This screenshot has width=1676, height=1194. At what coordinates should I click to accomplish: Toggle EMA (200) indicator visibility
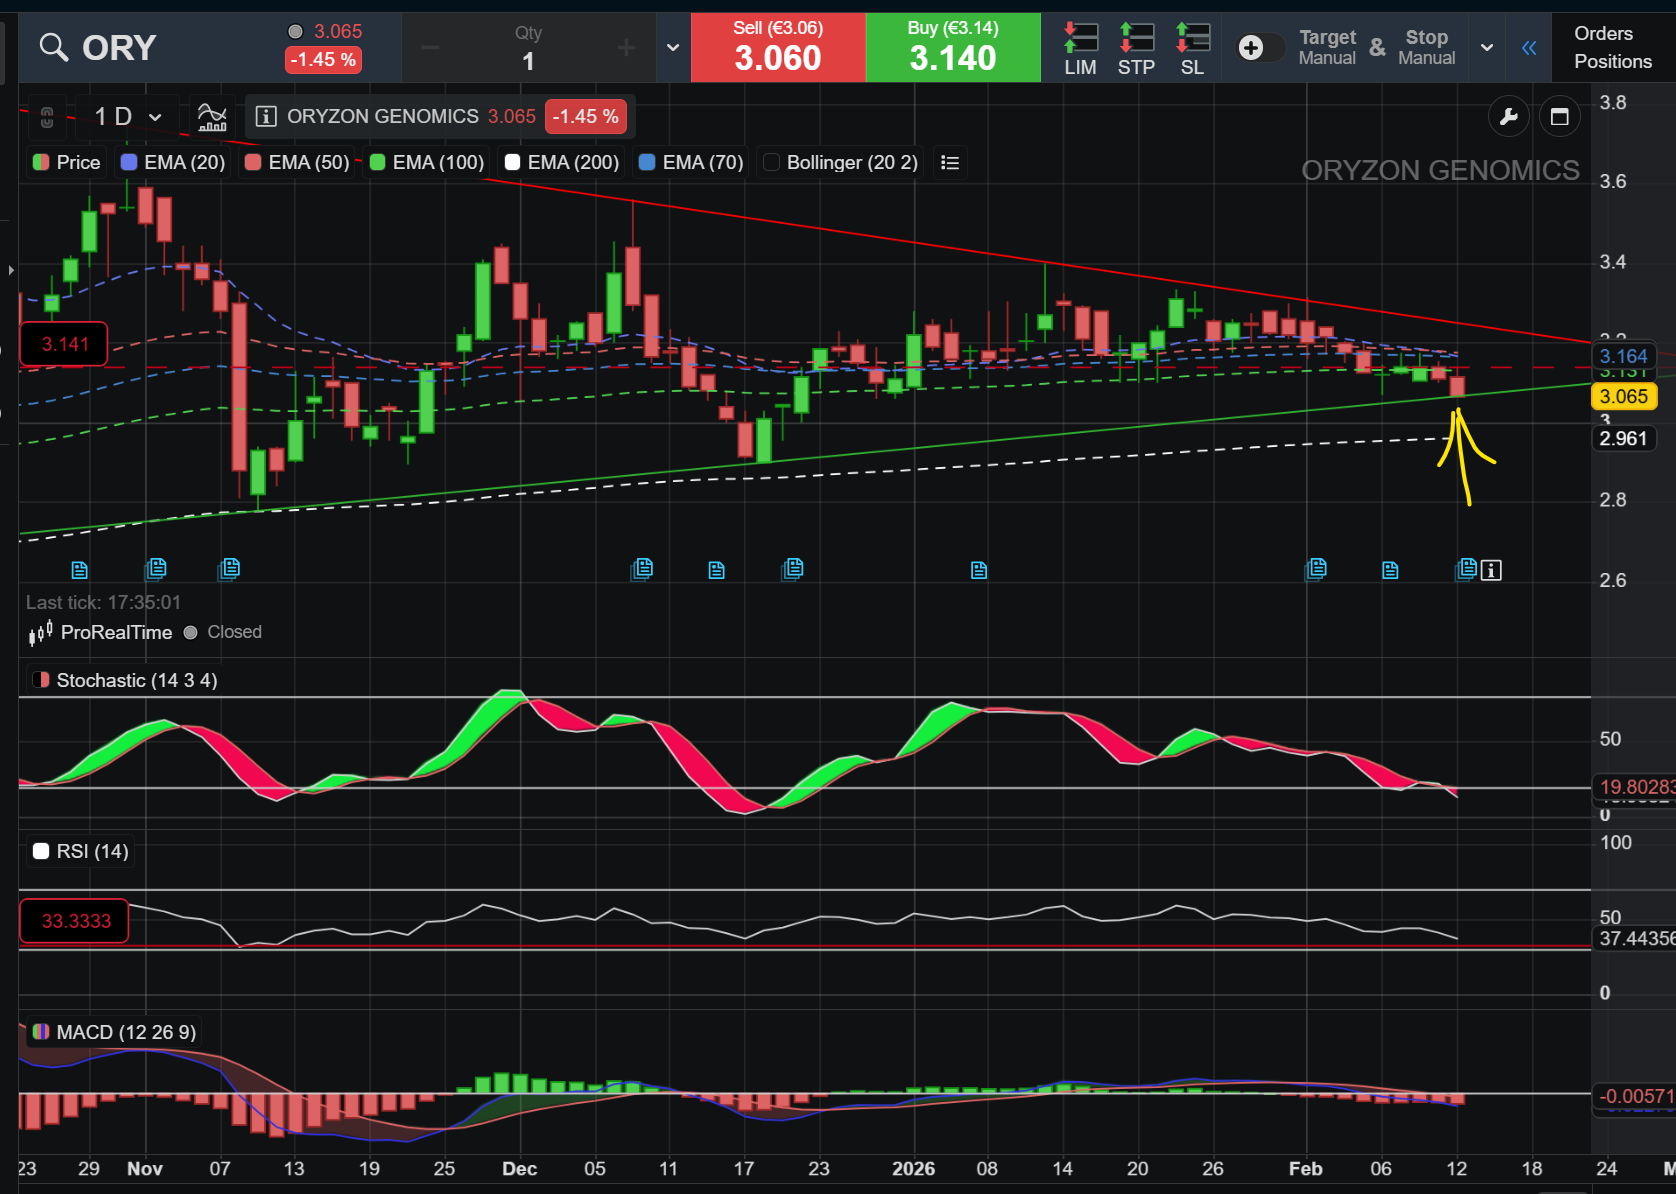(x=512, y=162)
